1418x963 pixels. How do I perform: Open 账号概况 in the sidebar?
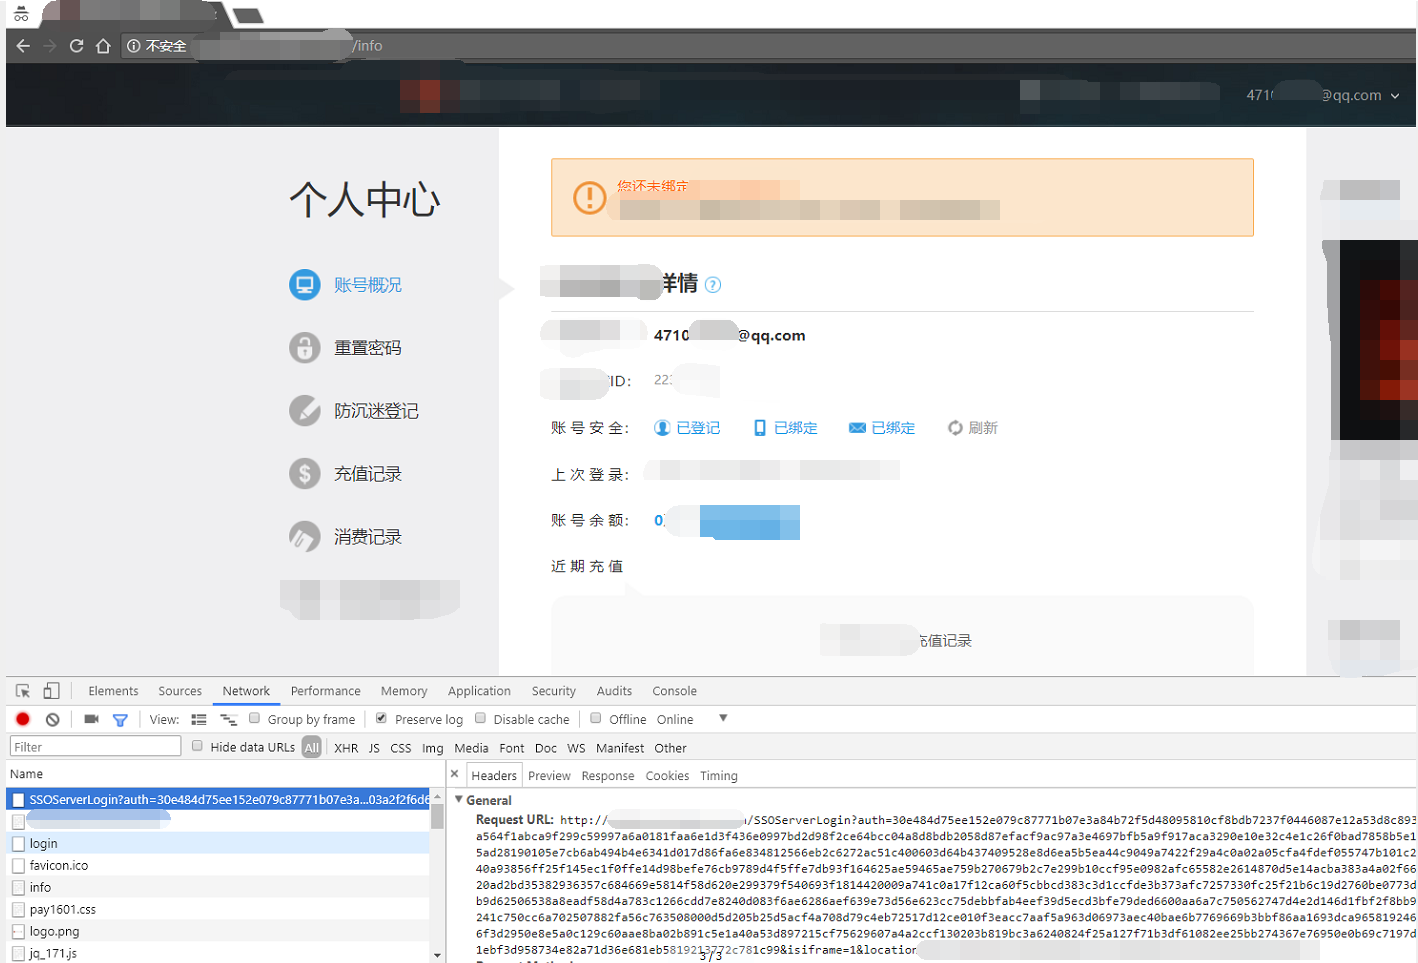click(368, 285)
